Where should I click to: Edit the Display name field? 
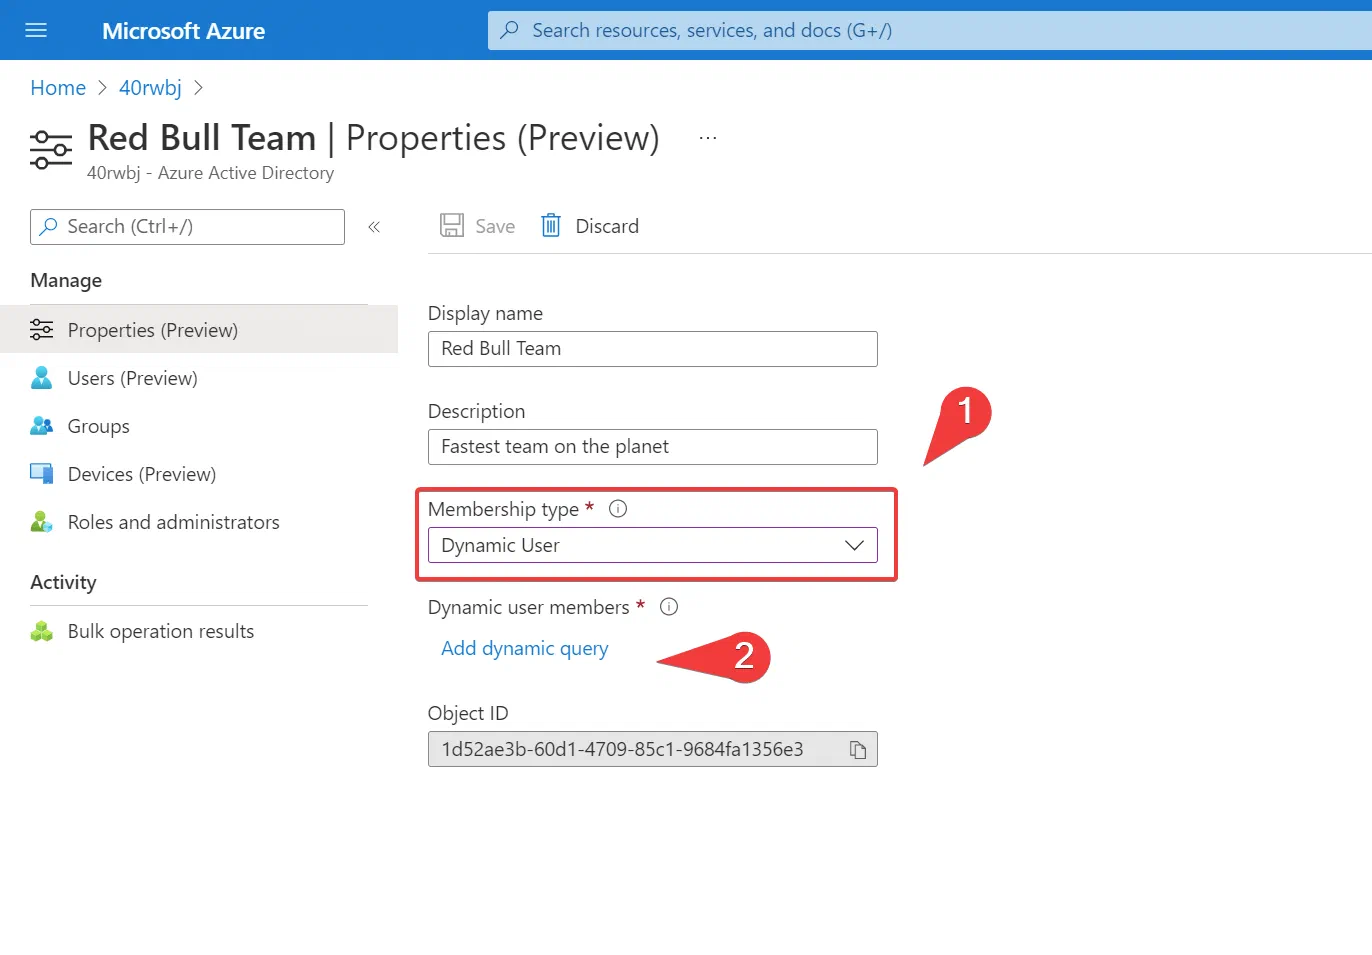point(652,349)
